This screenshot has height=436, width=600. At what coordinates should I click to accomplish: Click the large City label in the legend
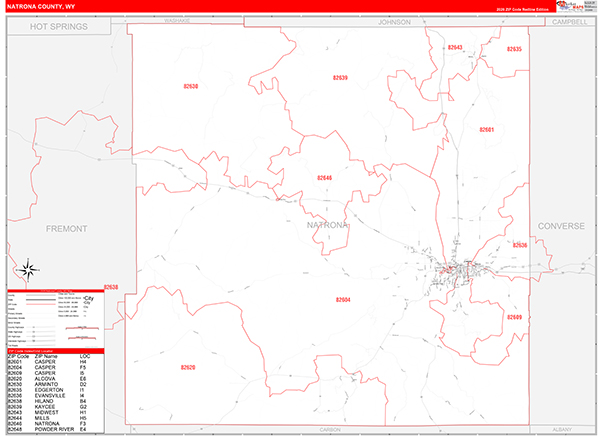[x=89, y=298]
